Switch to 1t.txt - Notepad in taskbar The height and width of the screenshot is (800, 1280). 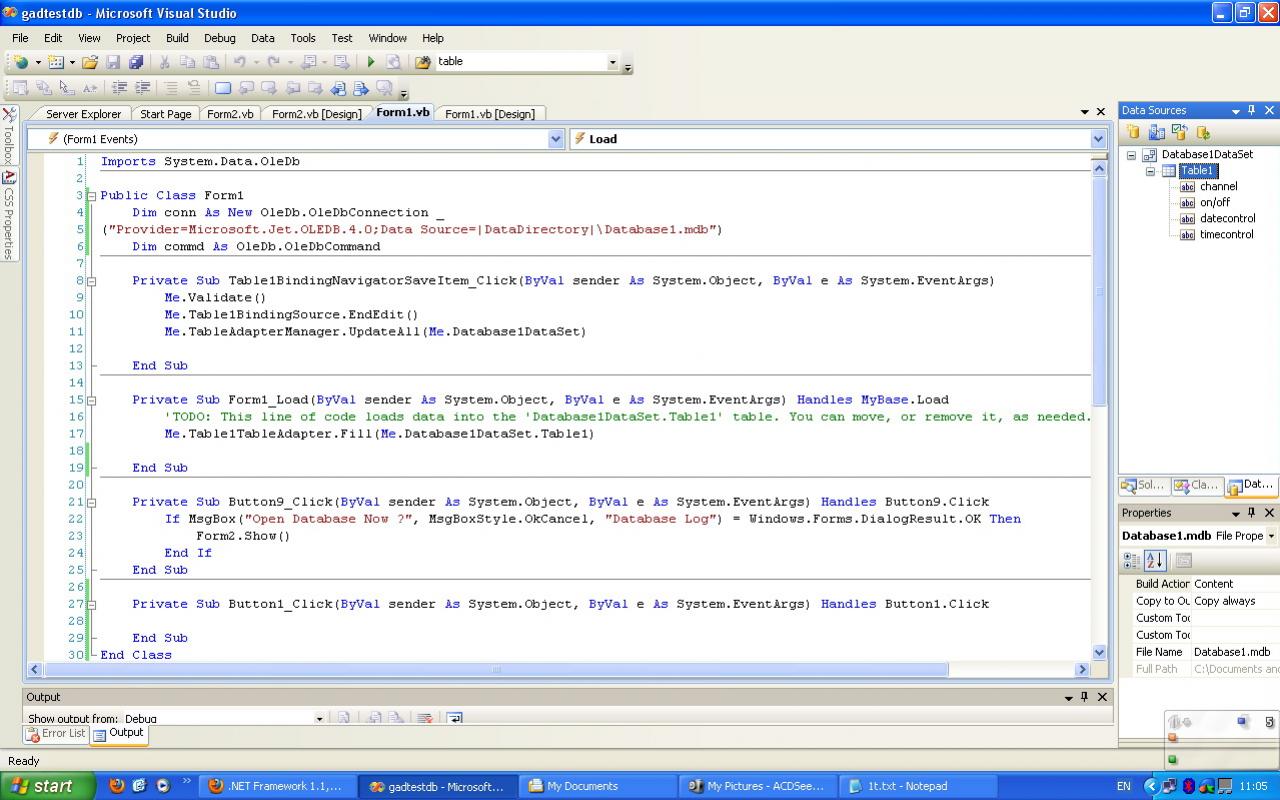click(x=918, y=786)
